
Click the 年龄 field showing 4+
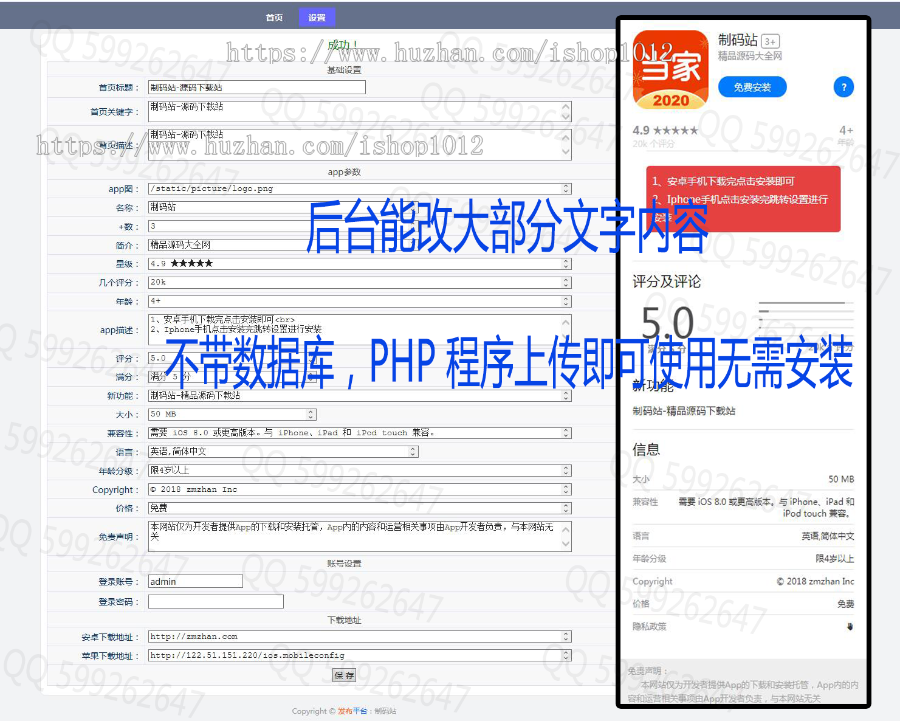(360, 301)
